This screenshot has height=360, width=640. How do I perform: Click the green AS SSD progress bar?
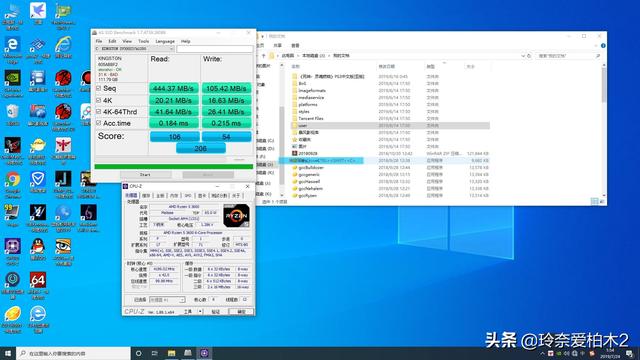tap(174, 167)
